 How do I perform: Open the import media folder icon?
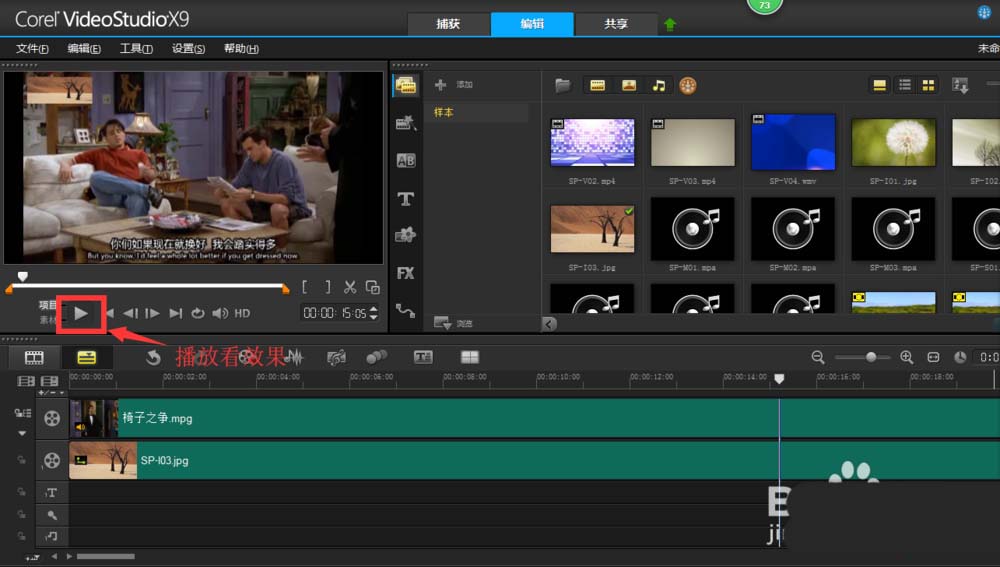click(x=562, y=85)
